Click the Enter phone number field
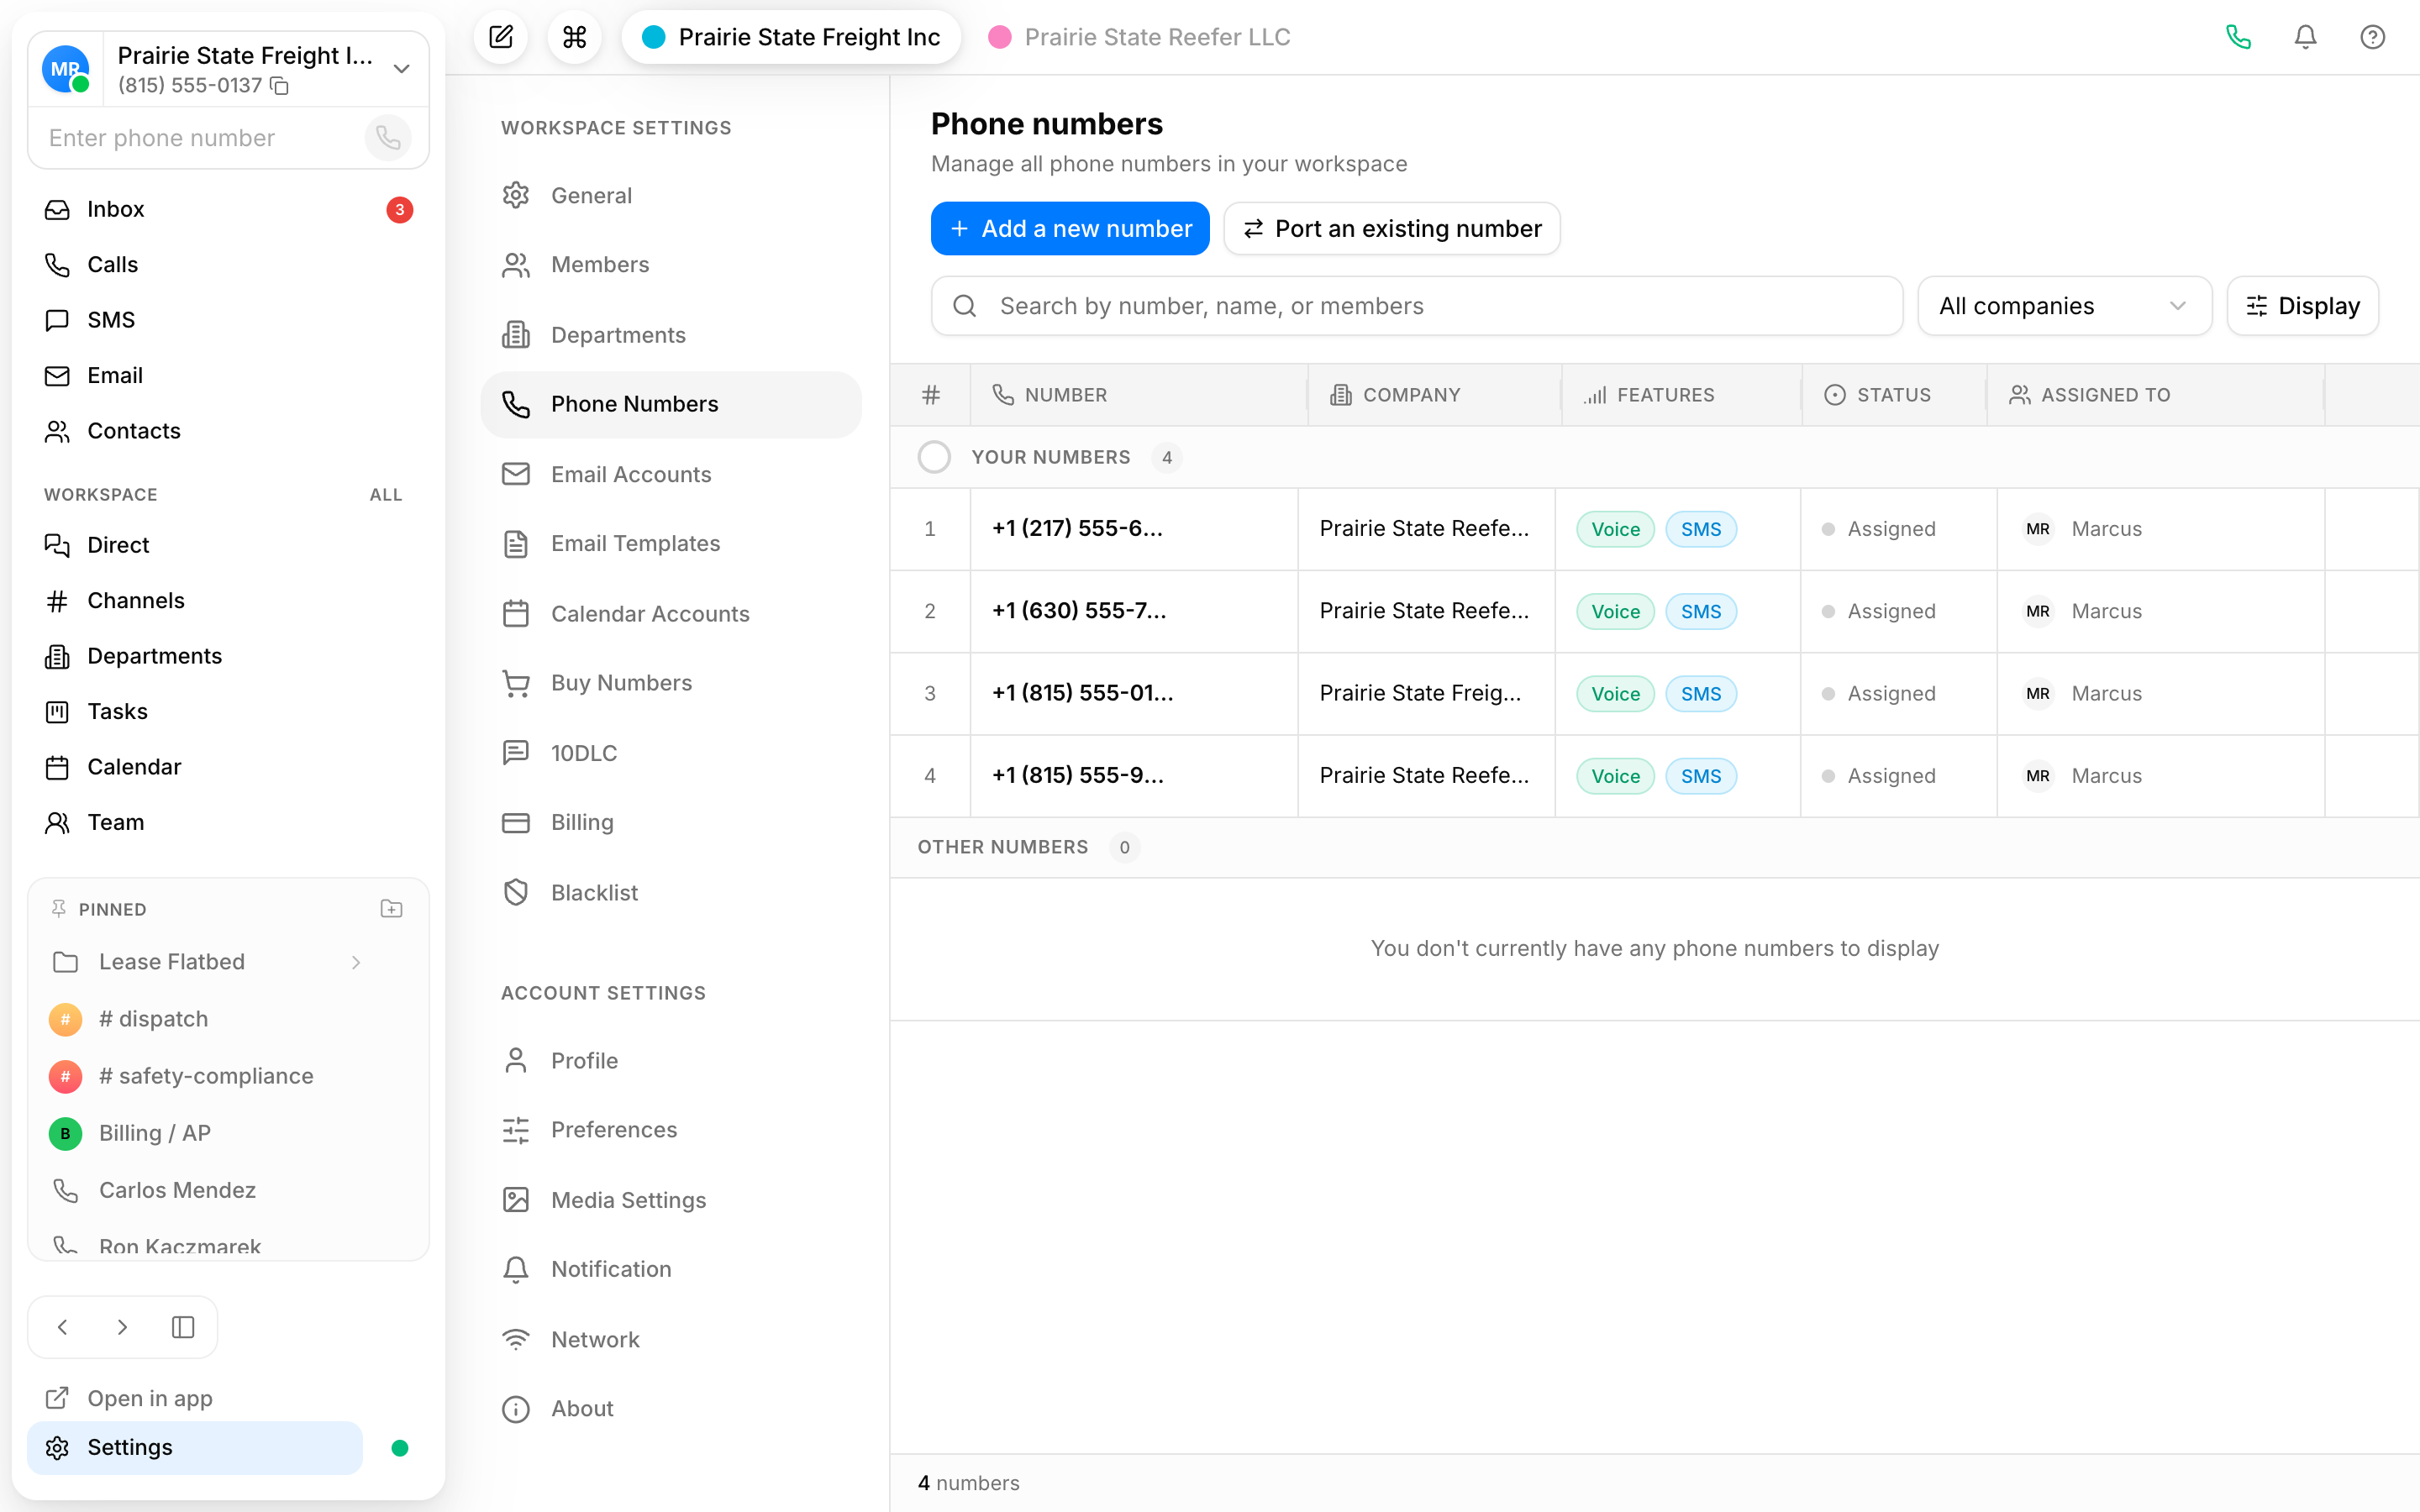The image size is (2420, 1512). (200, 138)
